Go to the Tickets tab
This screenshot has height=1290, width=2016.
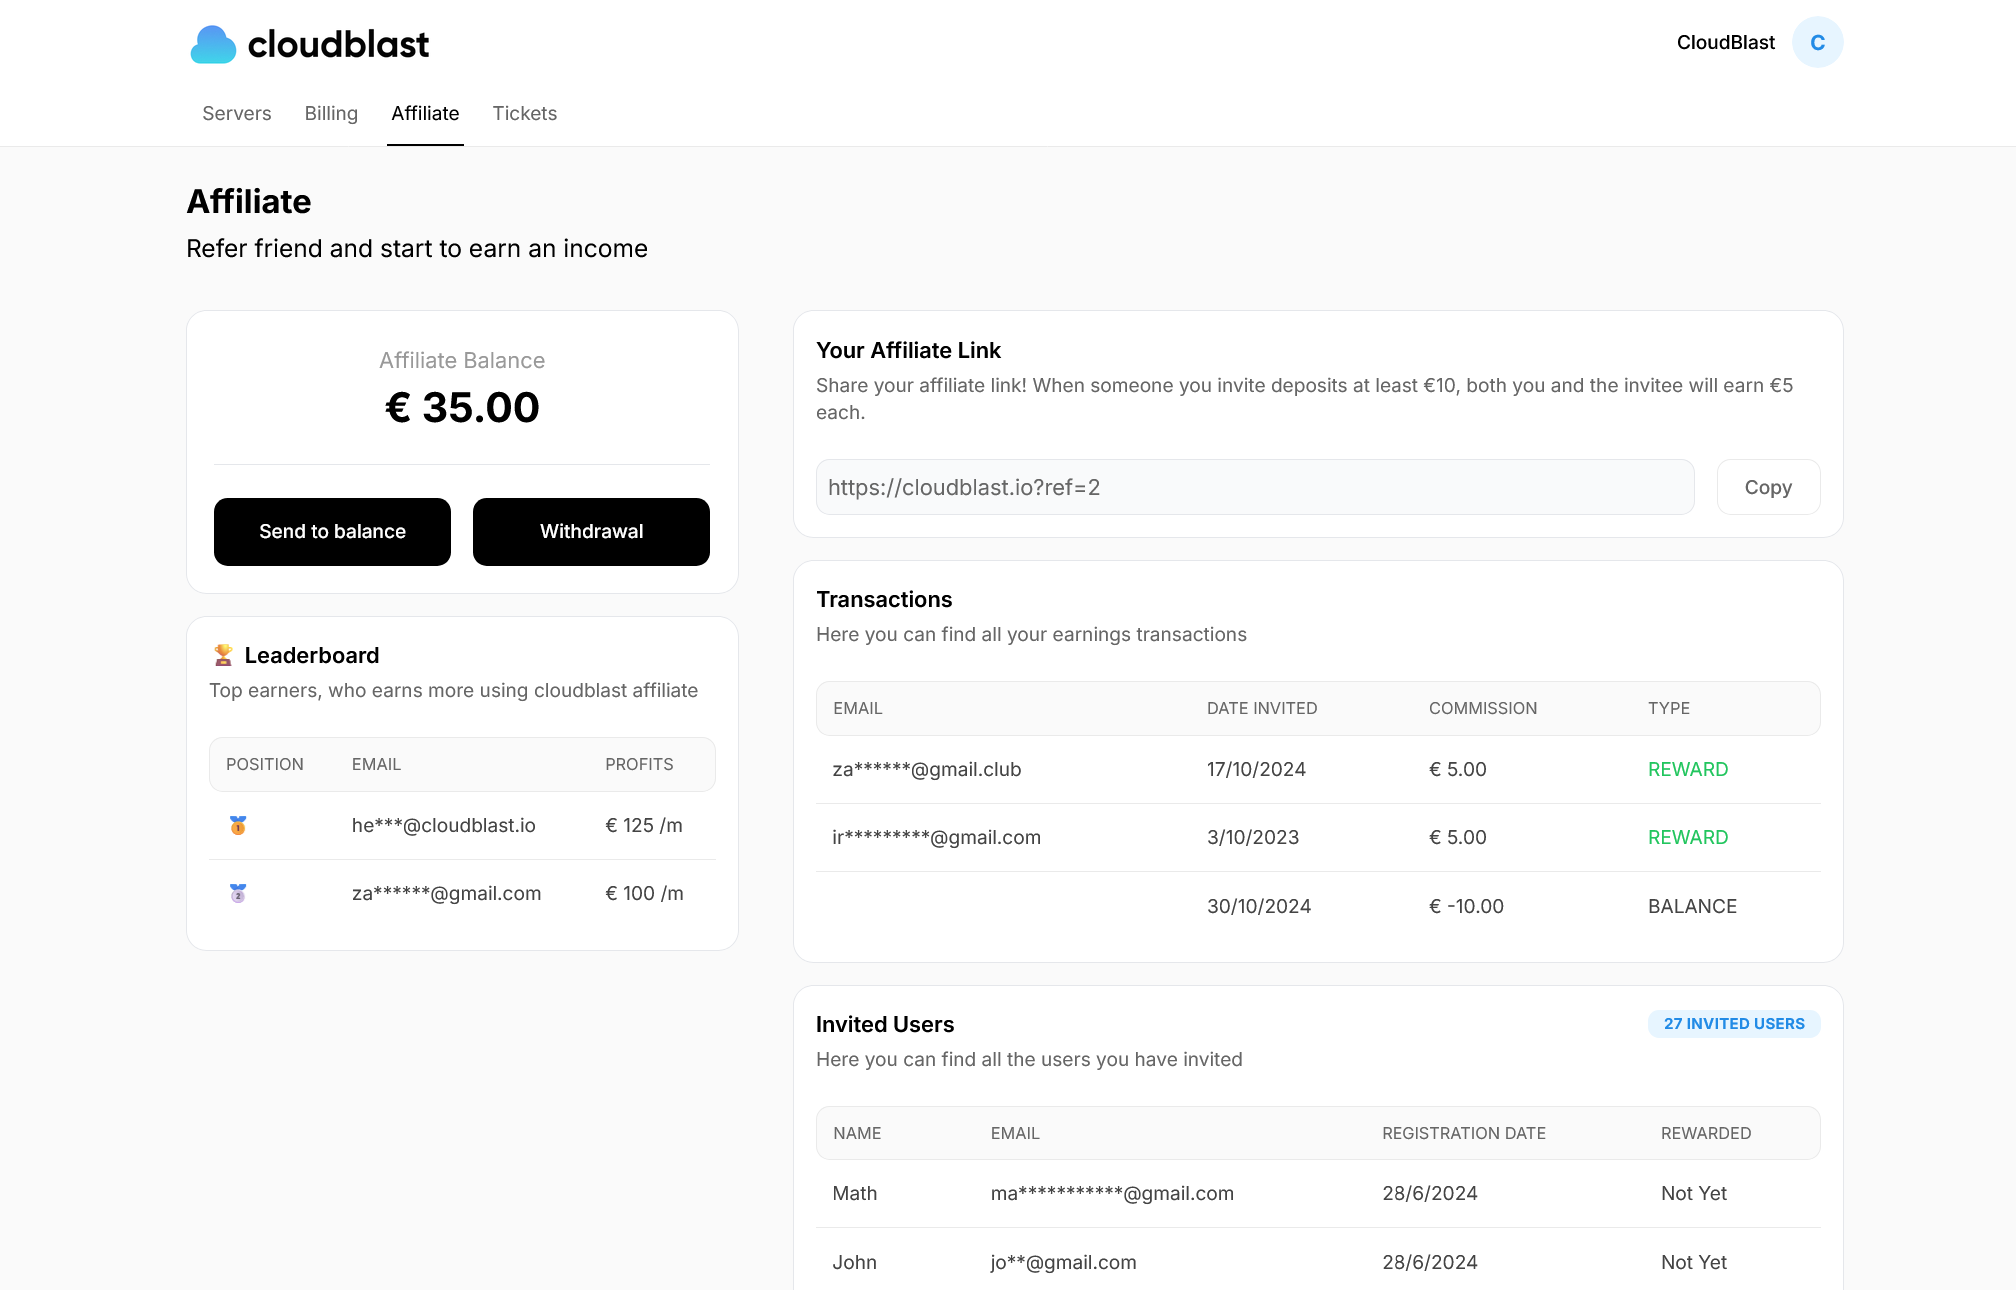pyautogui.click(x=524, y=114)
